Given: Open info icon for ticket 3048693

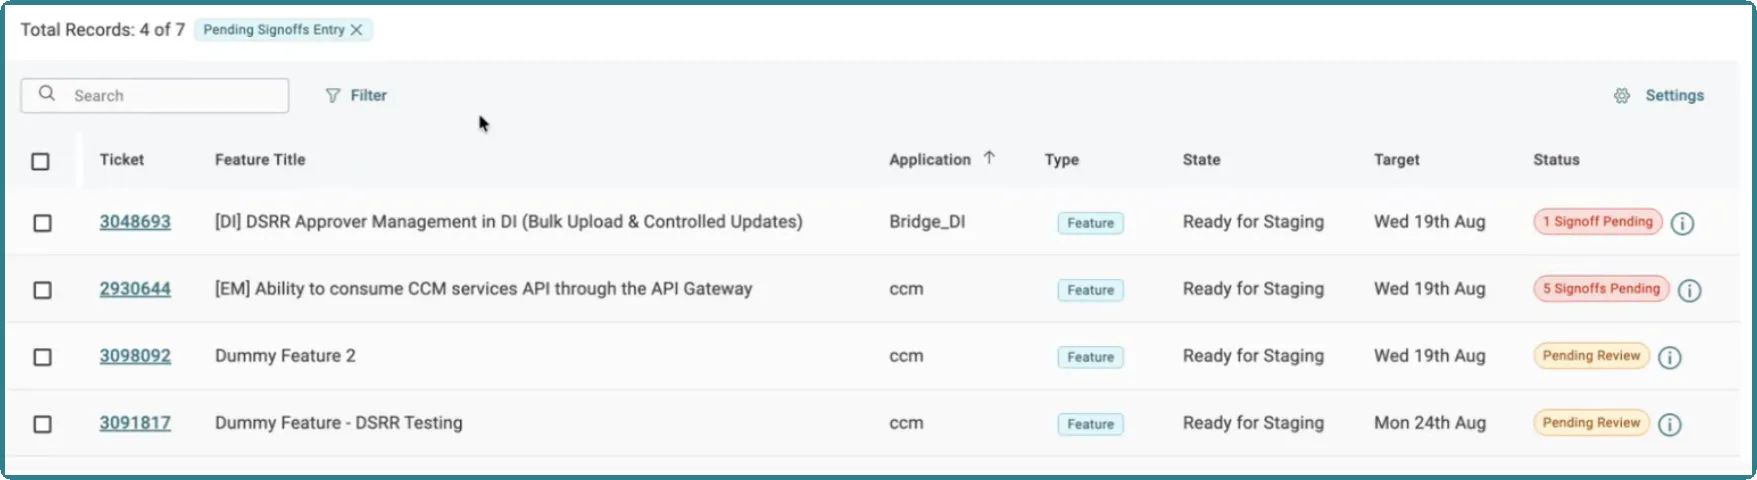Looking at the screenshot, I should [x=1683, y=223].
